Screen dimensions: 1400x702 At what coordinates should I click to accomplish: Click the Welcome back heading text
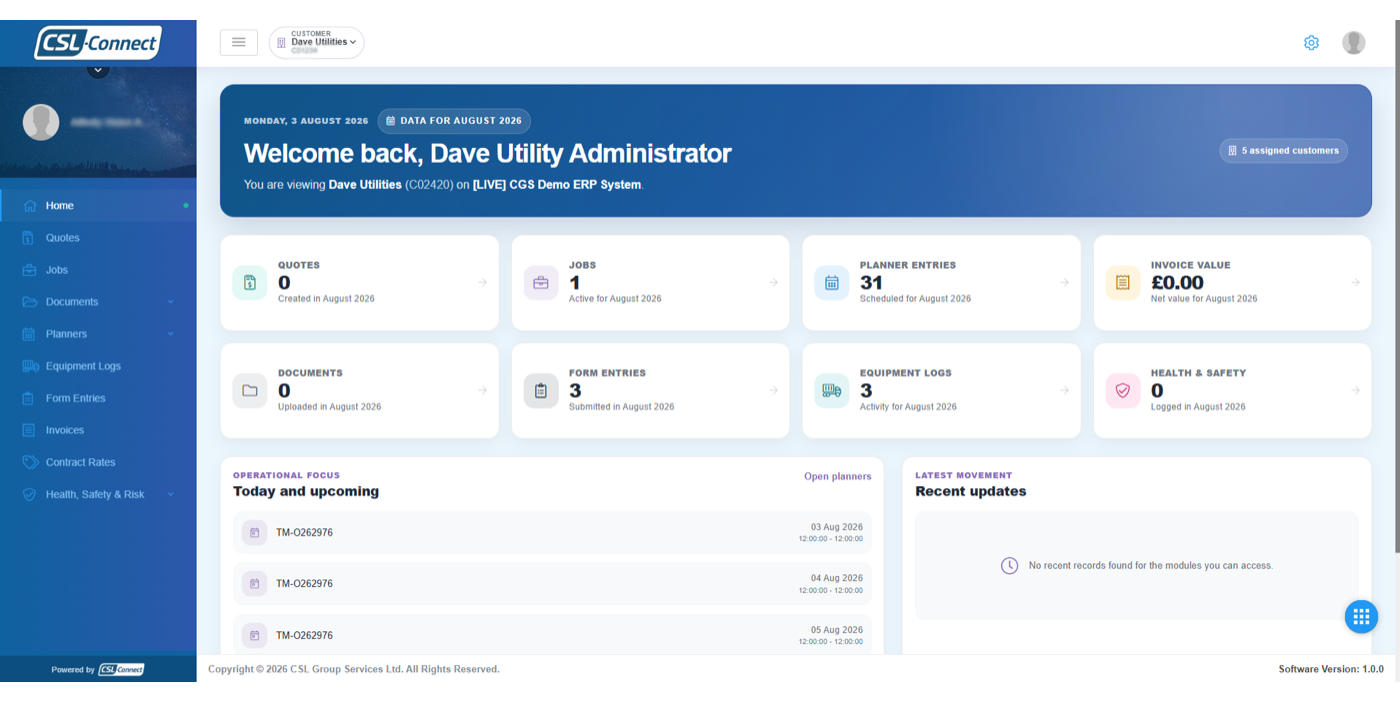(488, 153)
